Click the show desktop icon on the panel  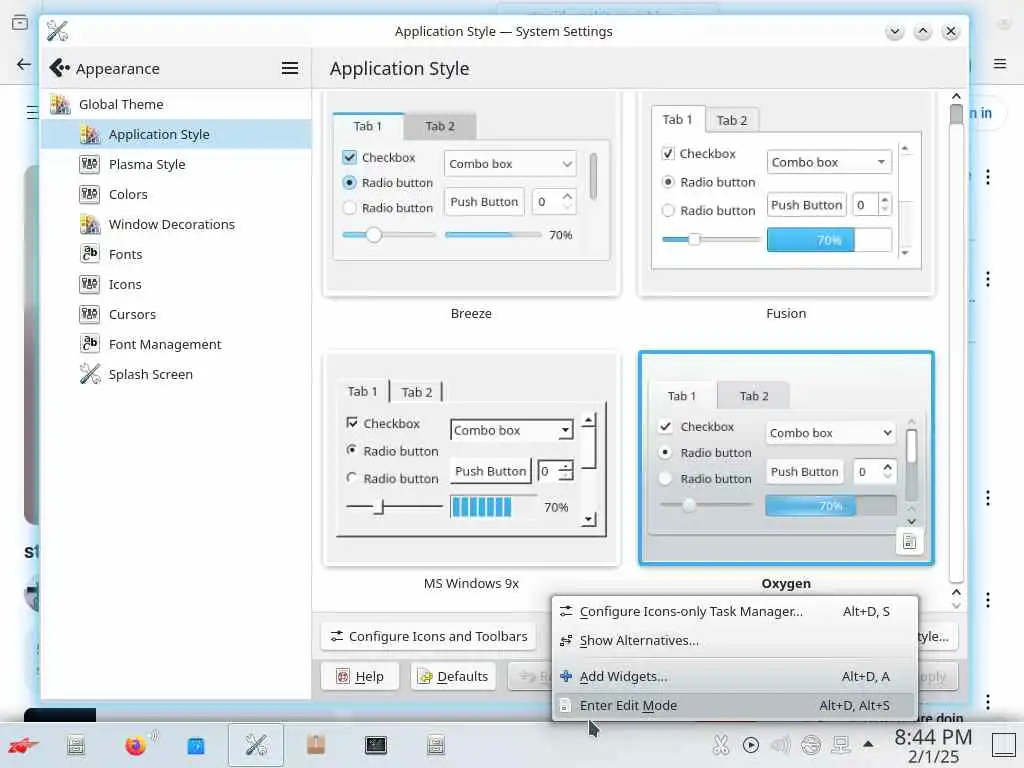pyautogui.click(x=1004, y=745)
